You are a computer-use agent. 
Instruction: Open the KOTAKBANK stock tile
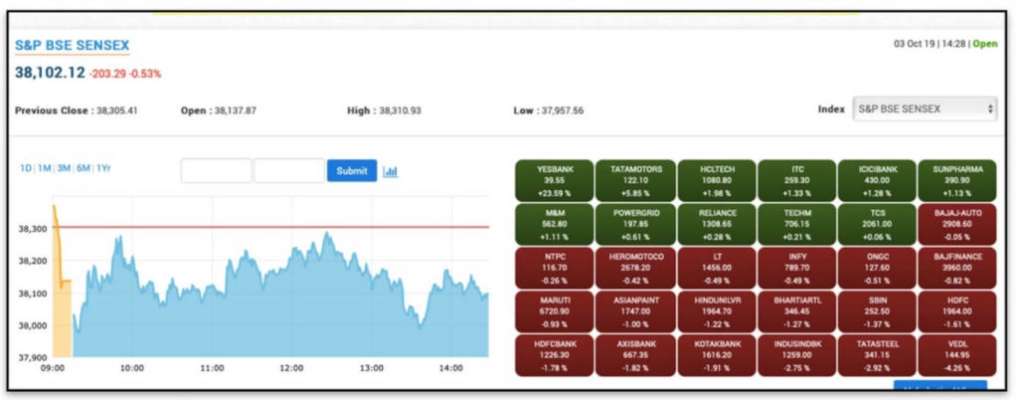717,355
